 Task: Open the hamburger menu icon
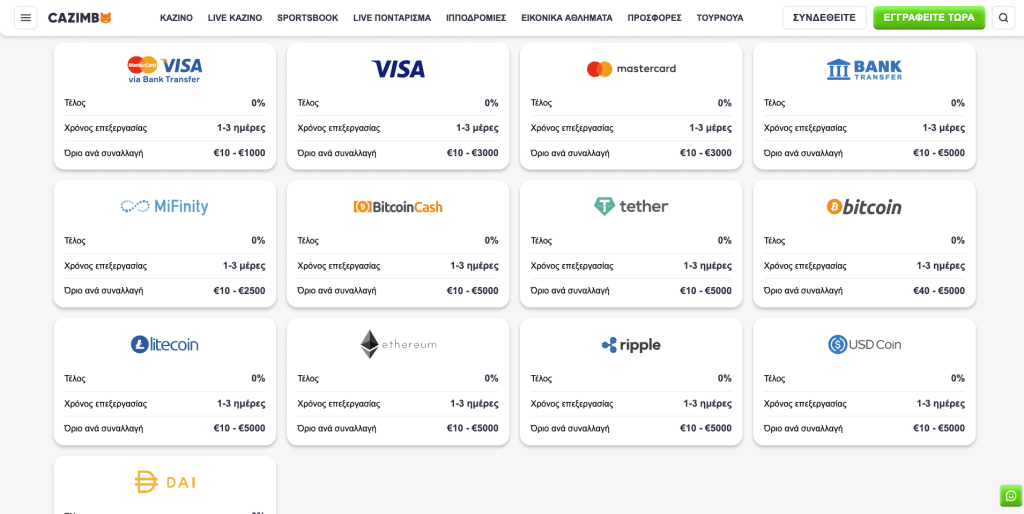click(26, 18)
